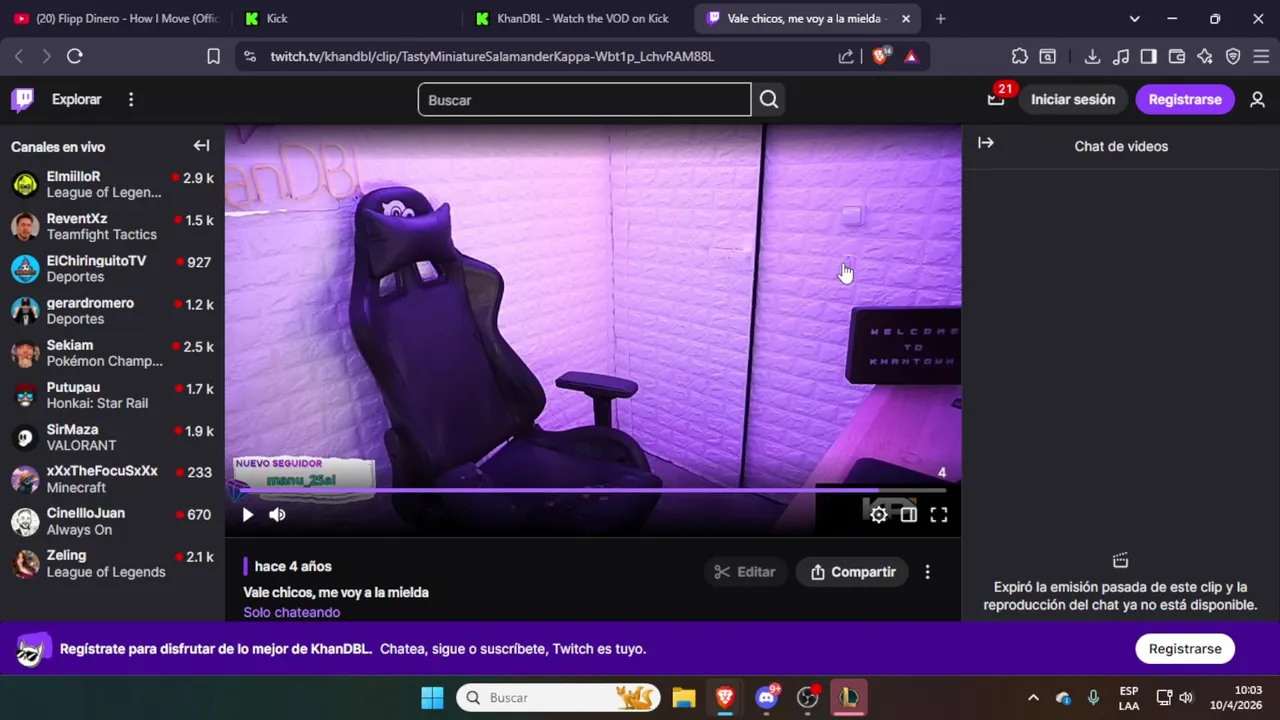Reload the current page

click(x=75, y=56)
